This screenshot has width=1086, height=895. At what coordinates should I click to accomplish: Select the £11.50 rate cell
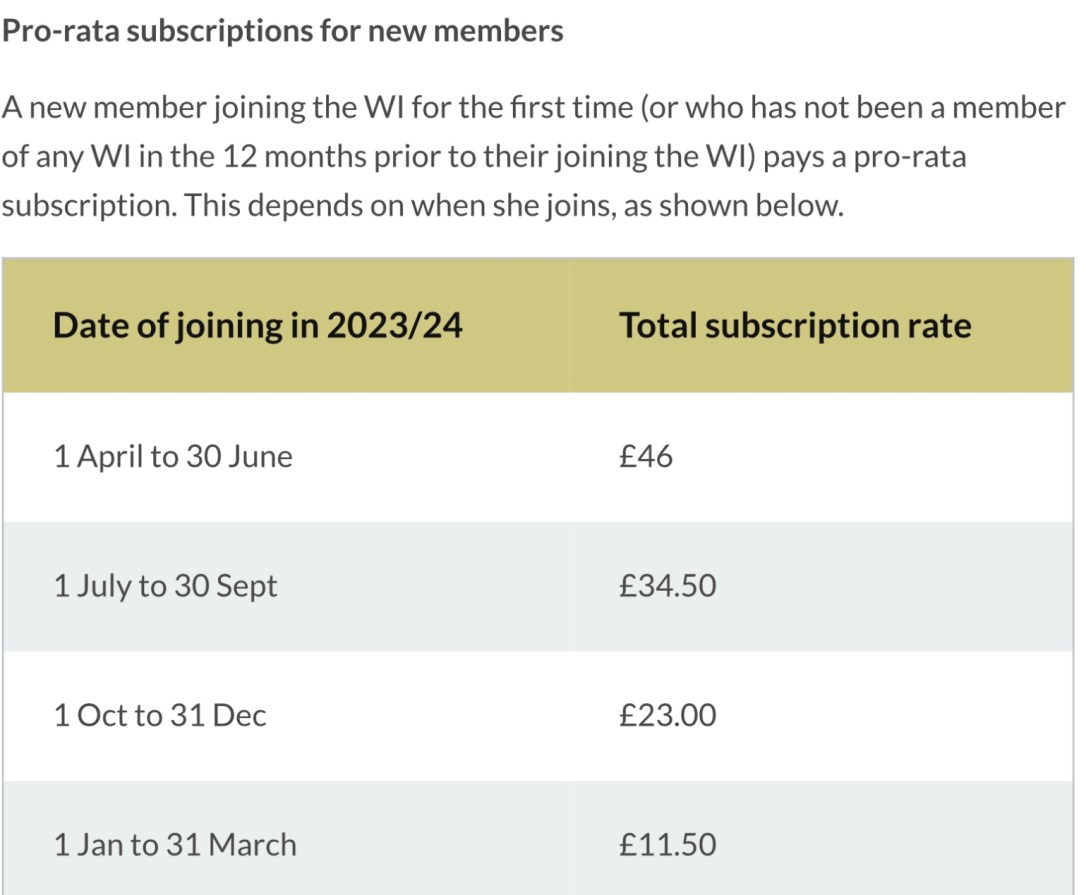click(668, 845)
